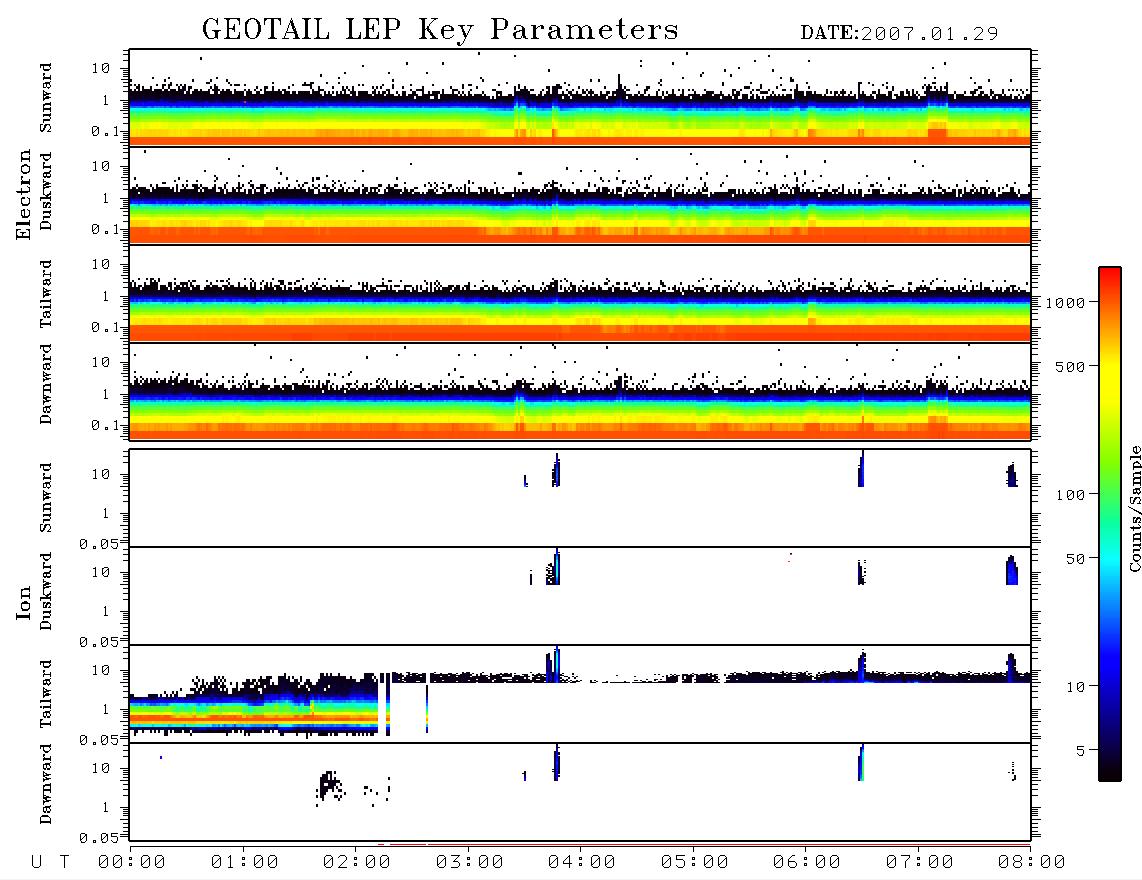
Task: Click the '06:00' time tick label
Action: pyautogui.click(x=807, y=862)
